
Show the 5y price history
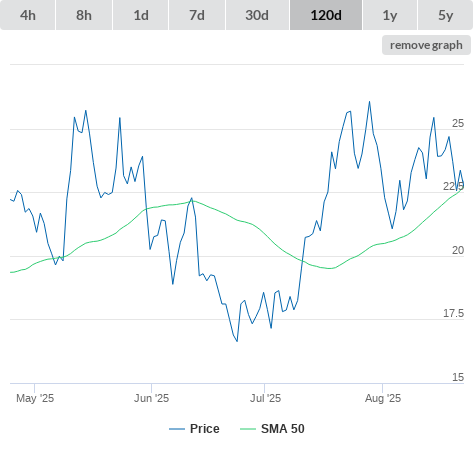(445, 15)
